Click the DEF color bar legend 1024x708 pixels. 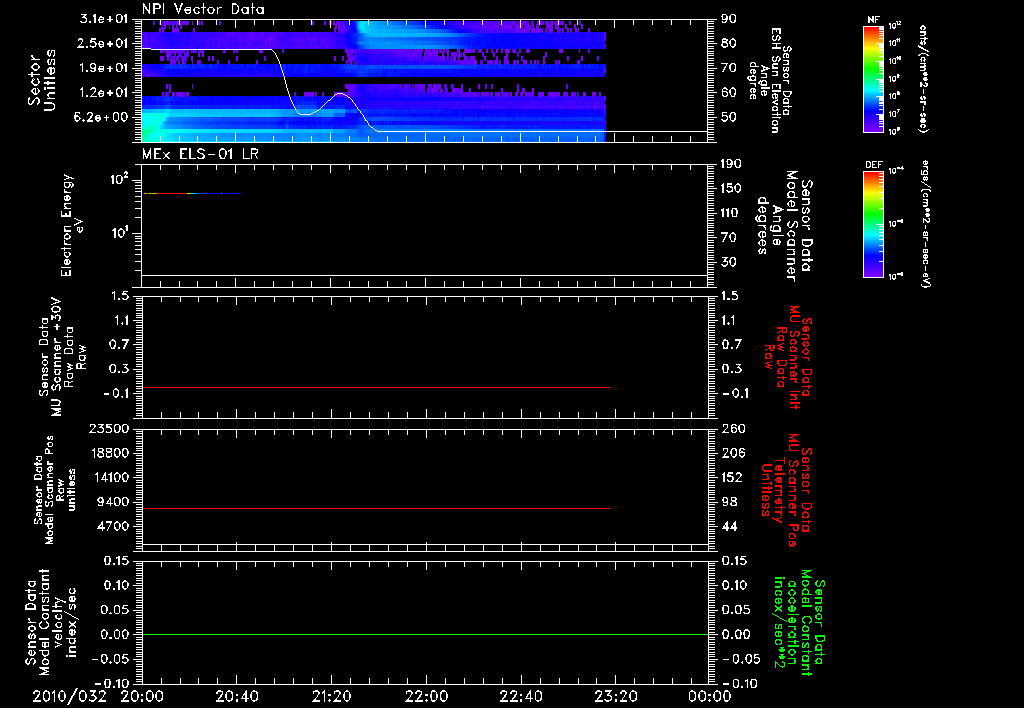[874, 224]
